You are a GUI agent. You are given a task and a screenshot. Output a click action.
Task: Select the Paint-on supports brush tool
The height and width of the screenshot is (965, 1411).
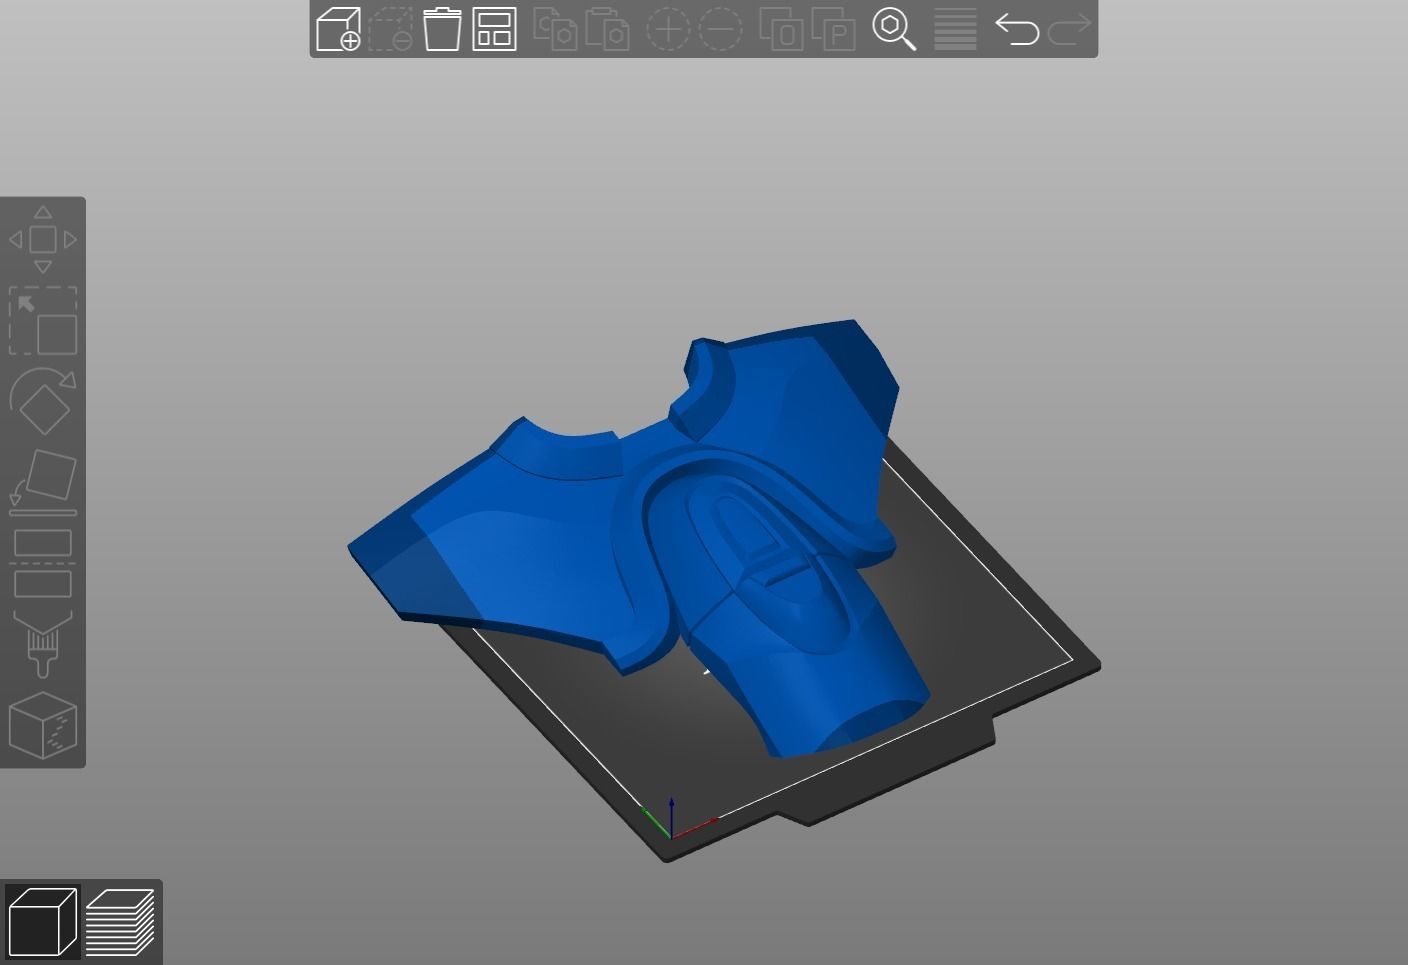pyautogui.click(x=43, y=643)
